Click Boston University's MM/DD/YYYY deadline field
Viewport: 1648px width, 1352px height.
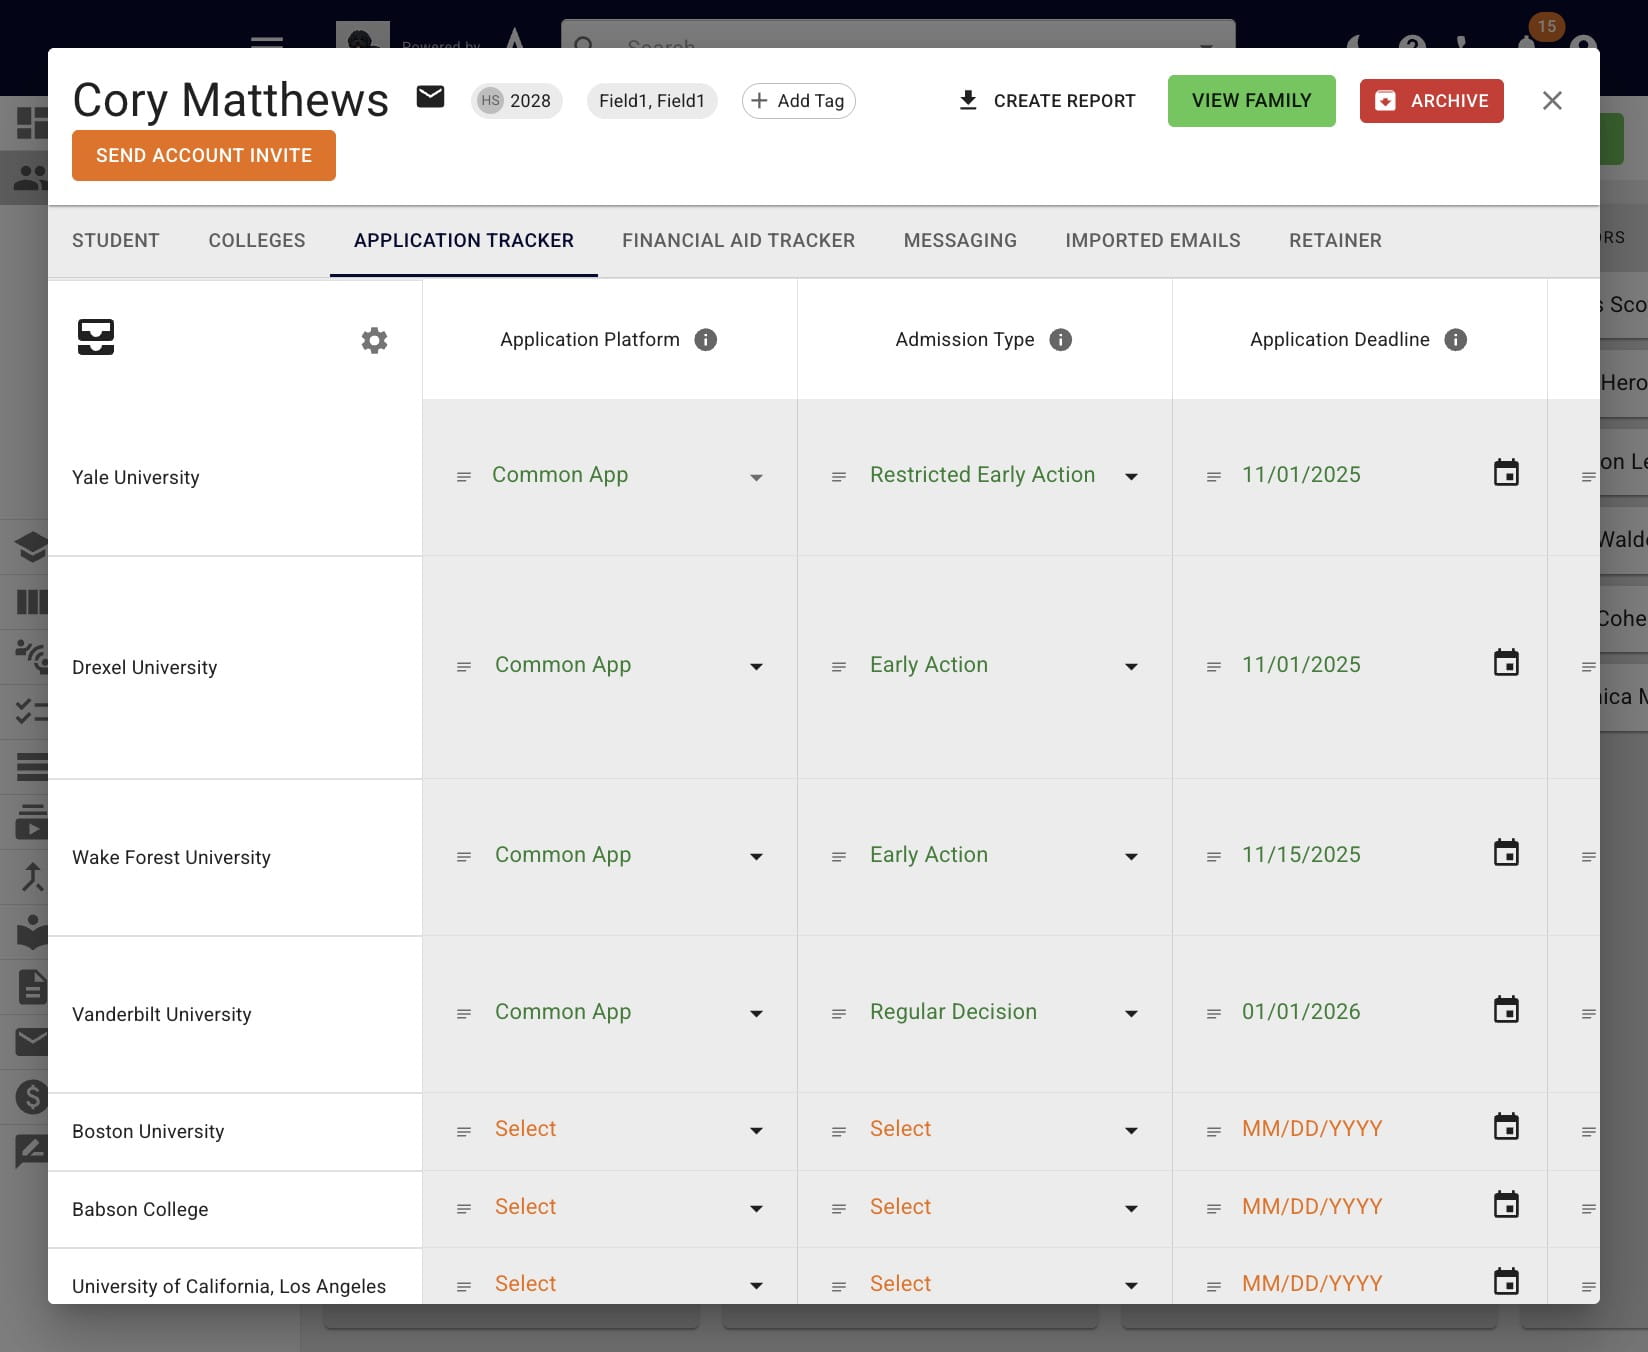point(1312,1129)
